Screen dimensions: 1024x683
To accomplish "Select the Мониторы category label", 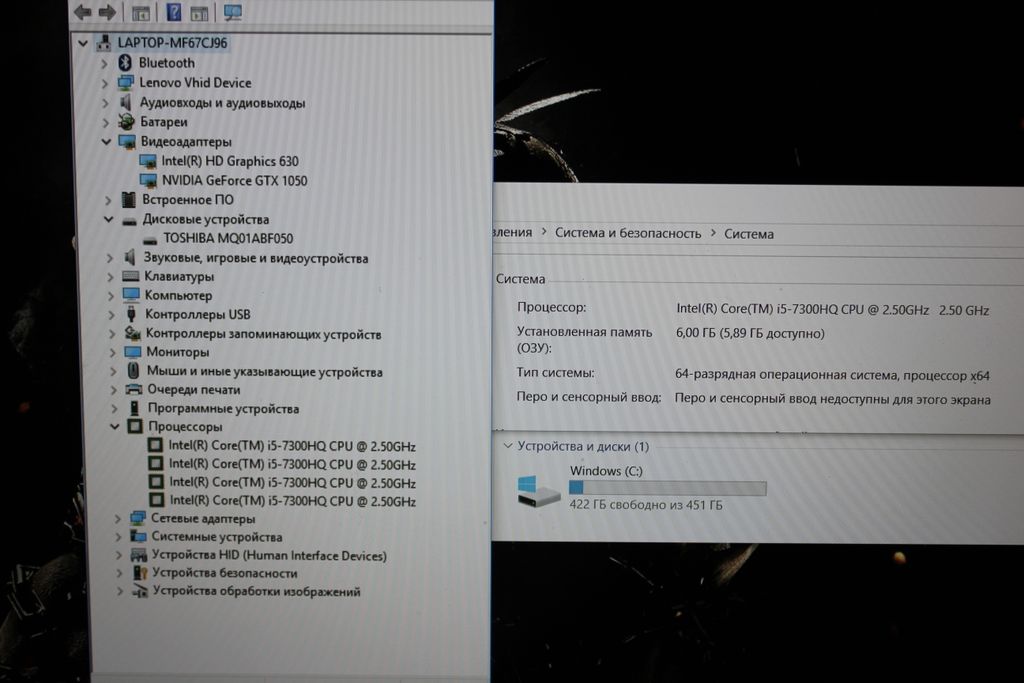I will (x=178, y=352).
